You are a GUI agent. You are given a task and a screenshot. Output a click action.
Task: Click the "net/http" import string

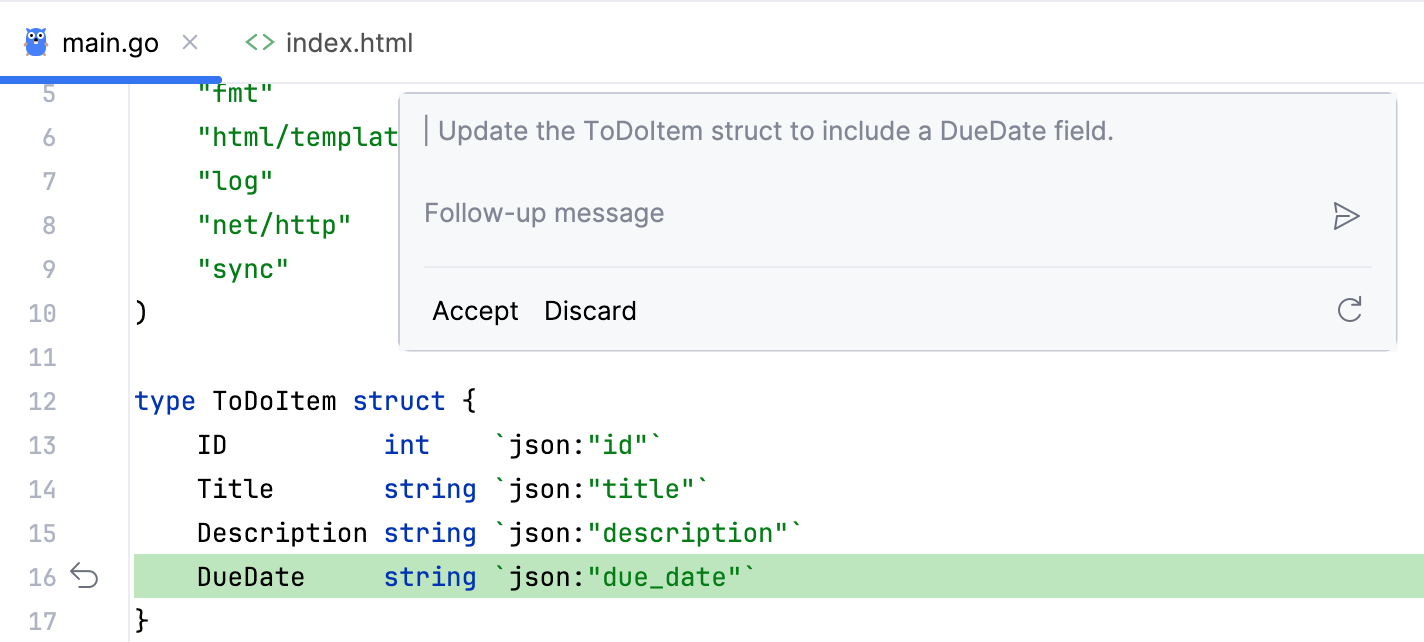tap(274, 225)
